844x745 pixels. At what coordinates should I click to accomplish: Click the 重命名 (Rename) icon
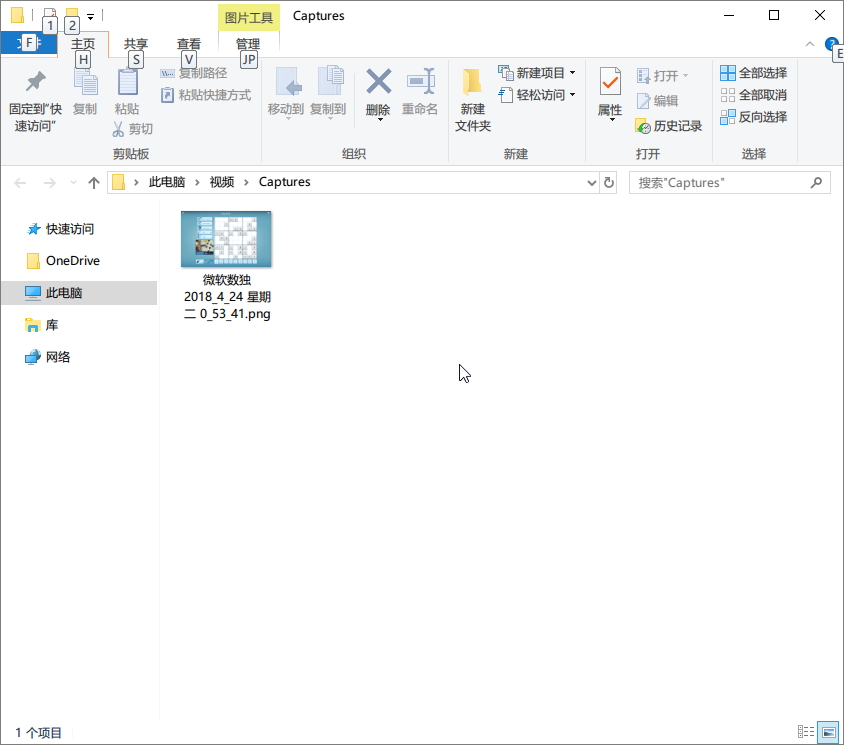click(420, 82)
